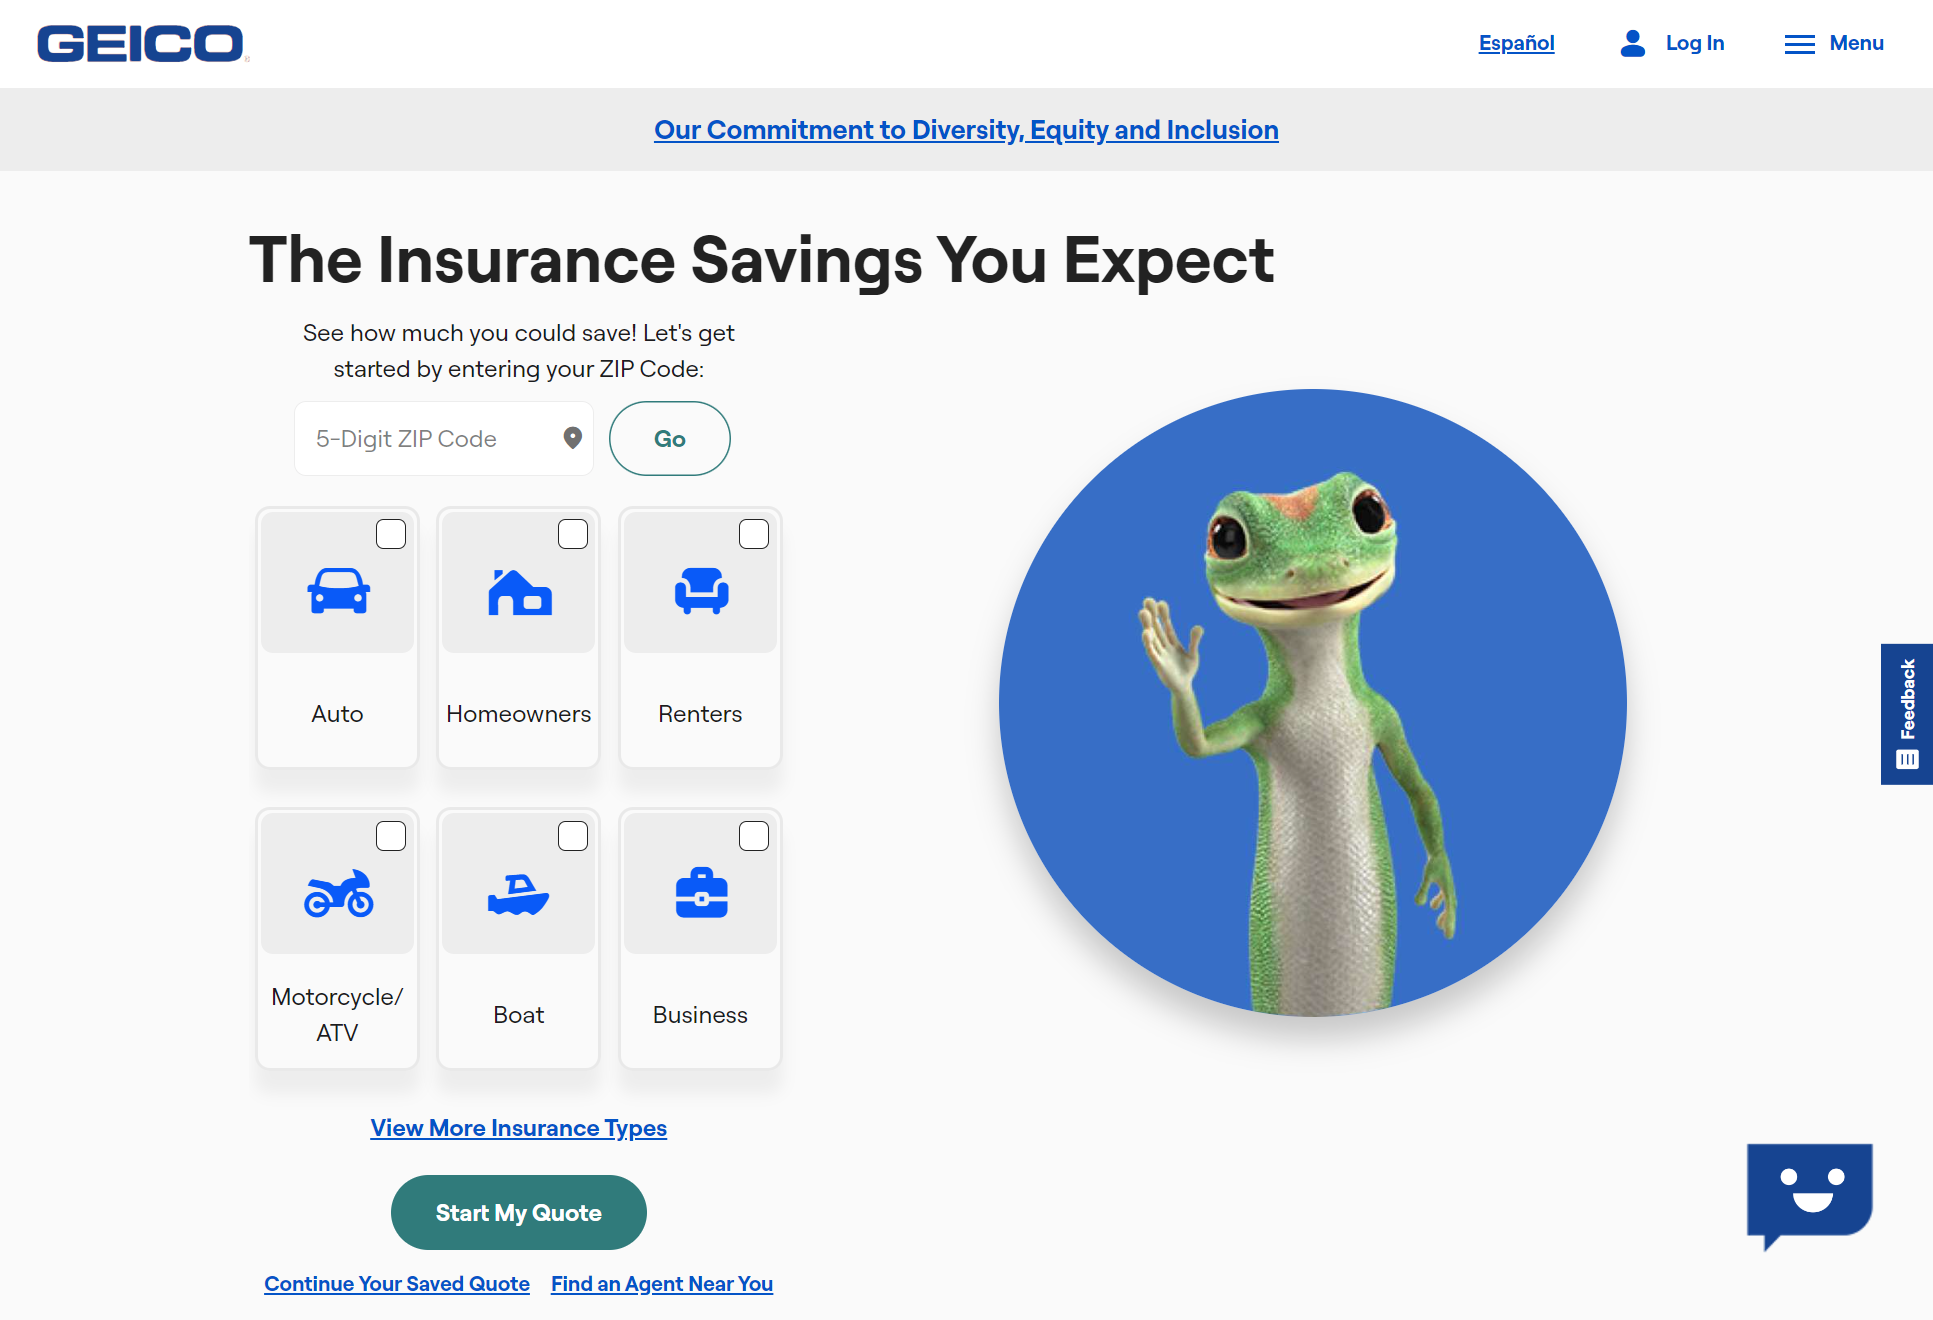Switch site language to Español

click(x=1517, y=43)
